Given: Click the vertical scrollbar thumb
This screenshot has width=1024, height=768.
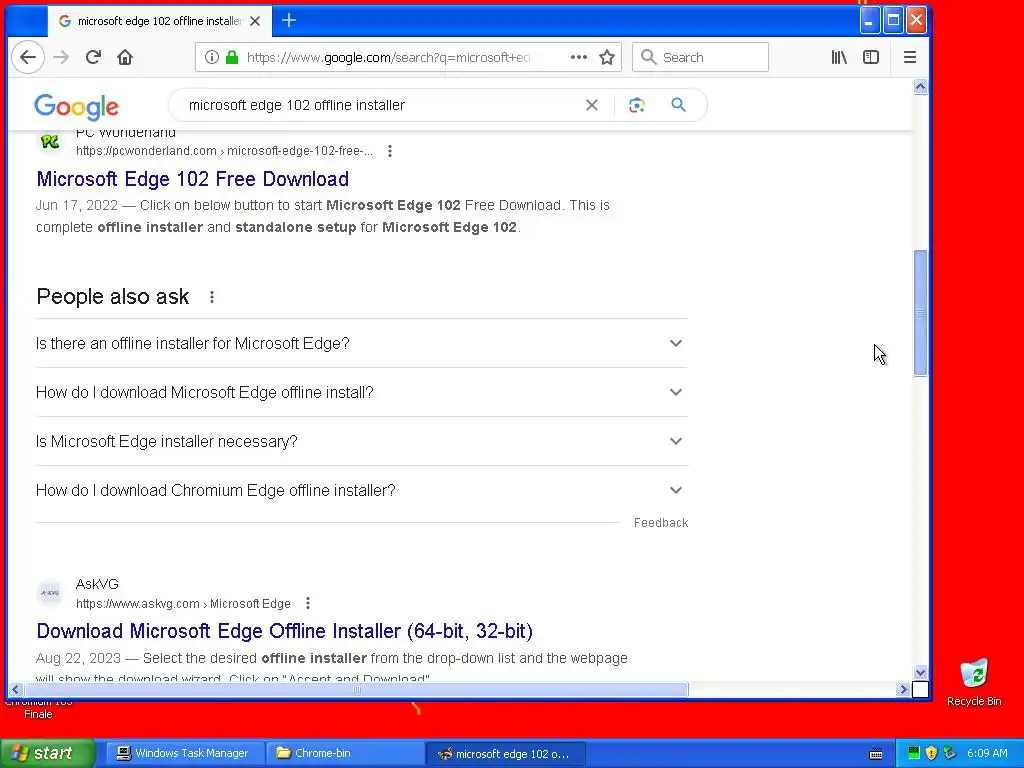Looking at the screenshot, I should [x=920, y=313].
